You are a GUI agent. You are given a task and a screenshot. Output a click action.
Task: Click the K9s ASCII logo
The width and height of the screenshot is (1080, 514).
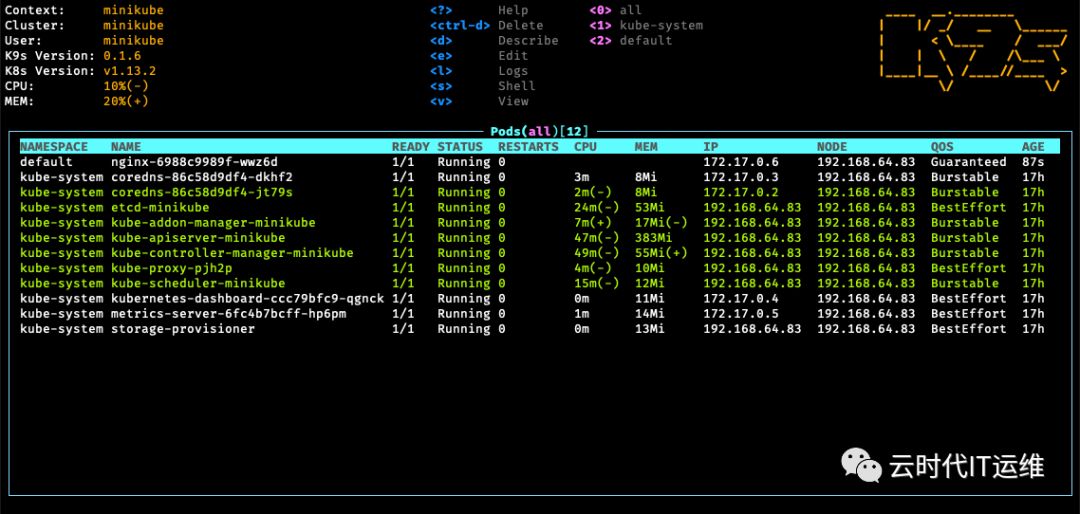point(973,52)
